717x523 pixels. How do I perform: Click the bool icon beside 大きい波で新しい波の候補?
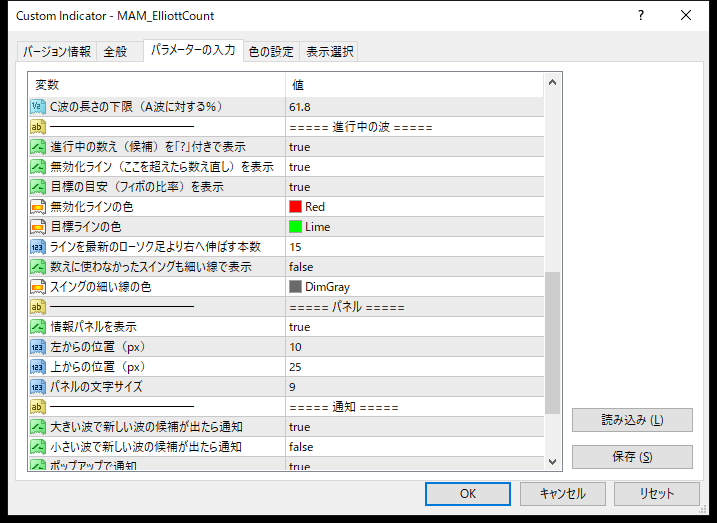click(38, 427)
